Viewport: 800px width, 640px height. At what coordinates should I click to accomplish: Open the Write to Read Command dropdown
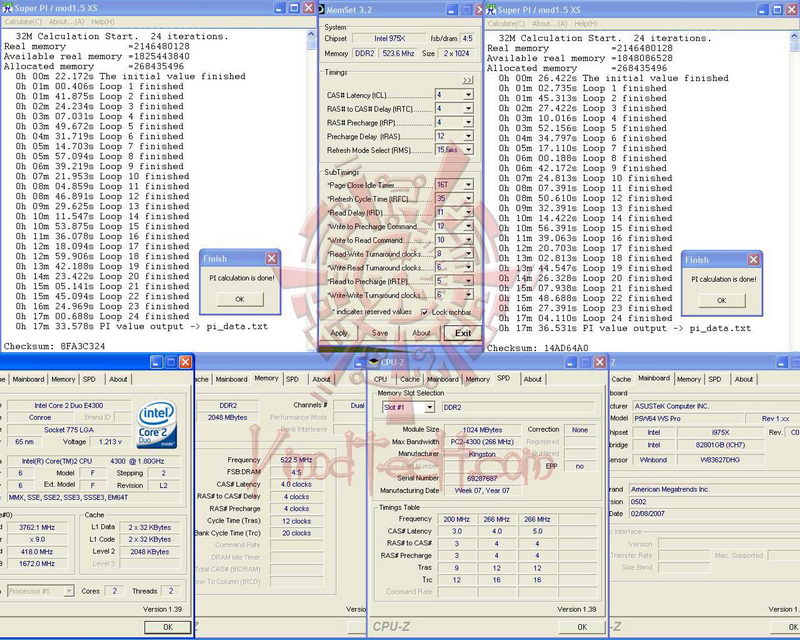468,240
